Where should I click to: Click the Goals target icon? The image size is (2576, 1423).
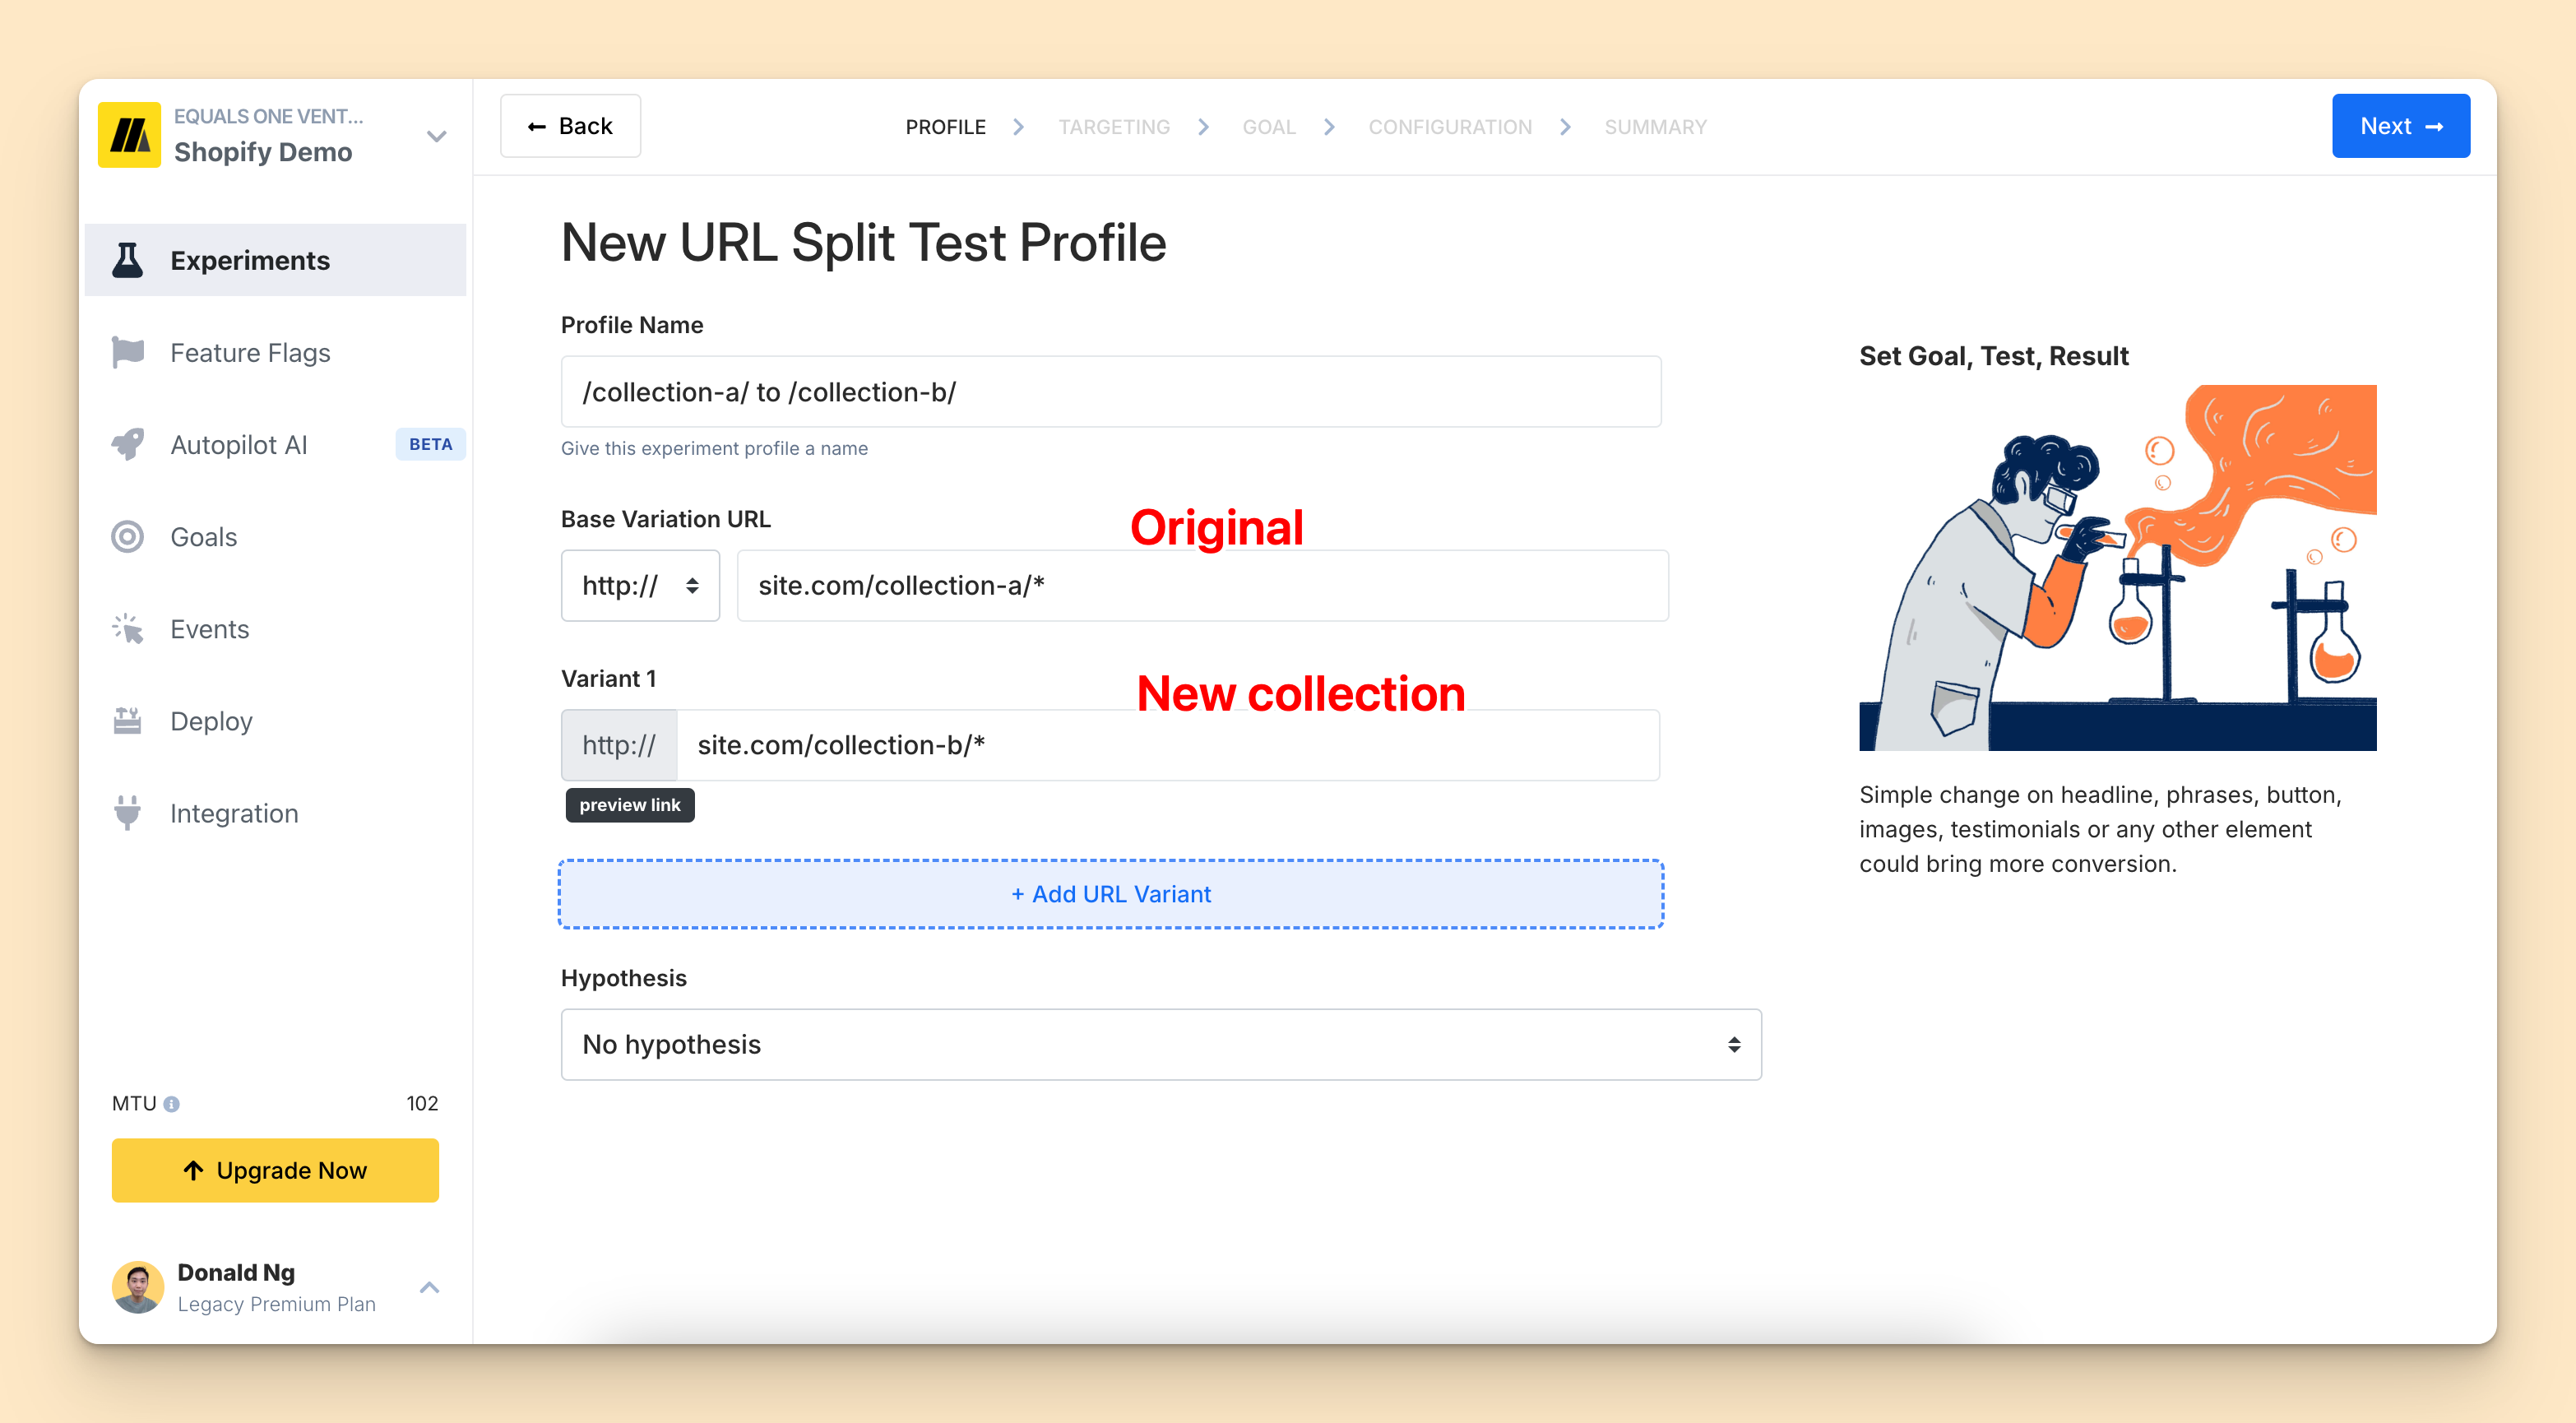coord(127,537)
